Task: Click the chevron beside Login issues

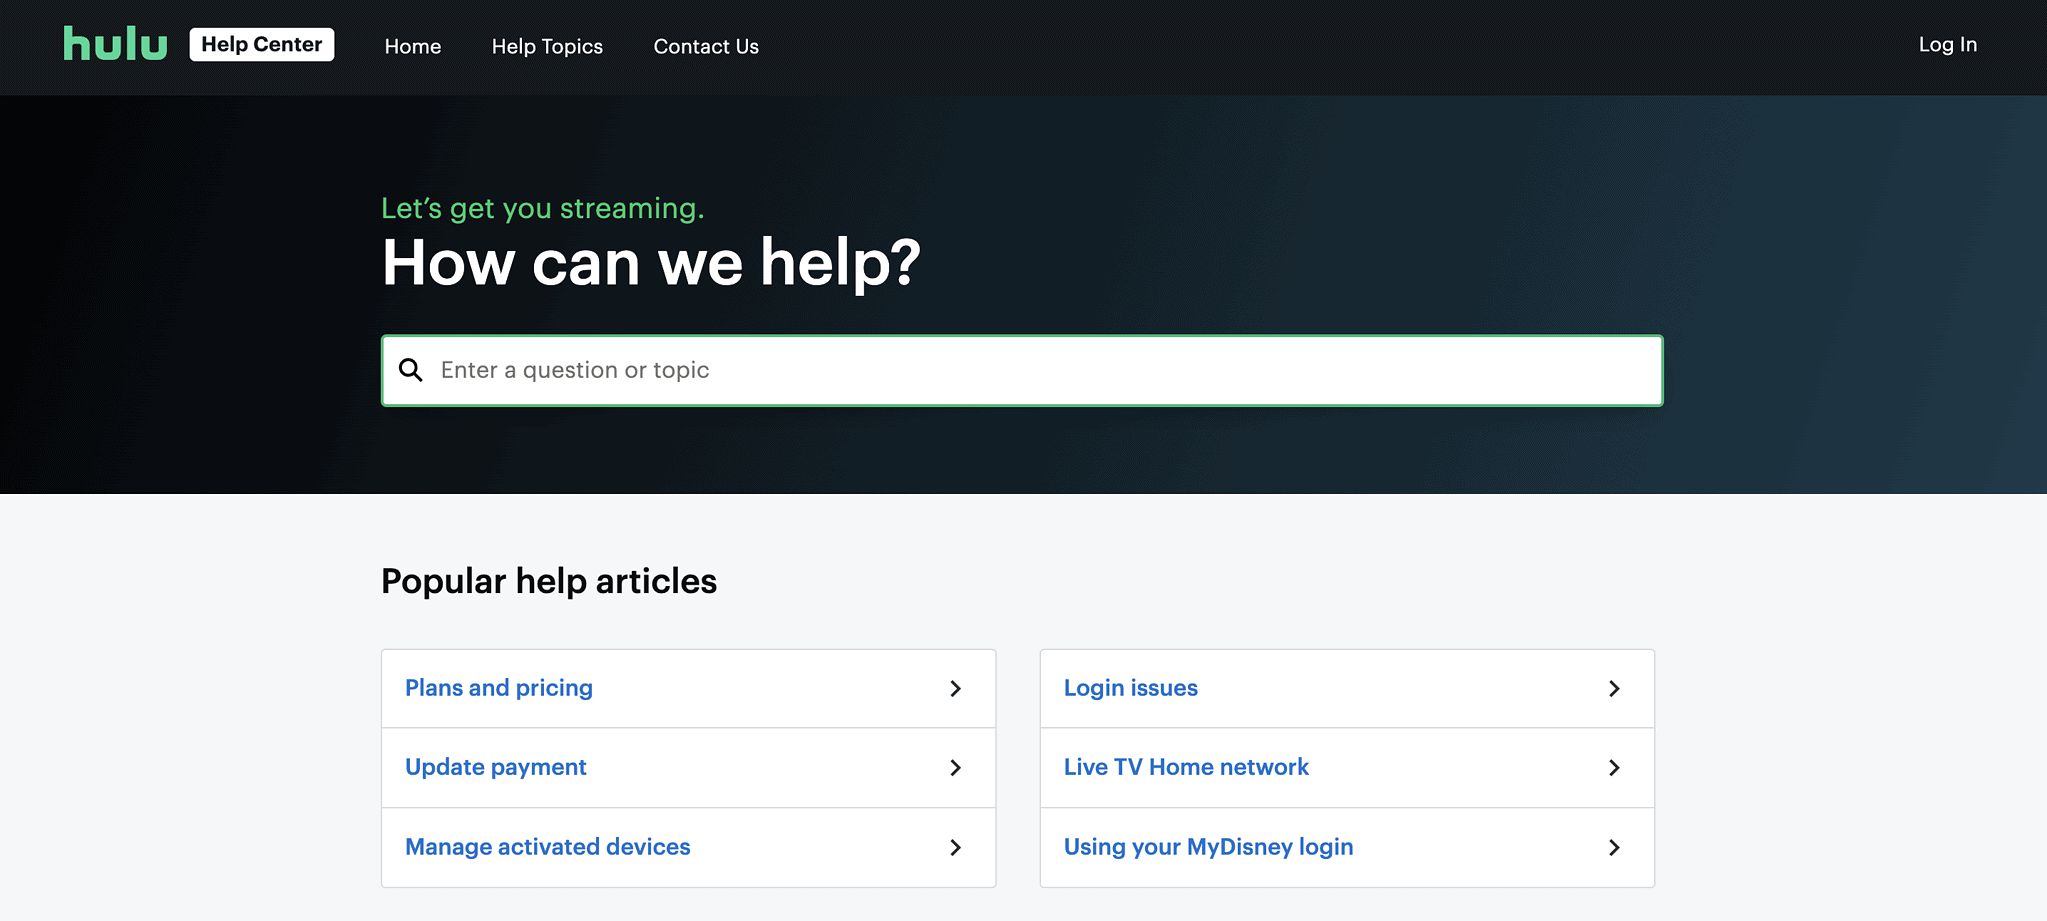Action: (1615, 688)
